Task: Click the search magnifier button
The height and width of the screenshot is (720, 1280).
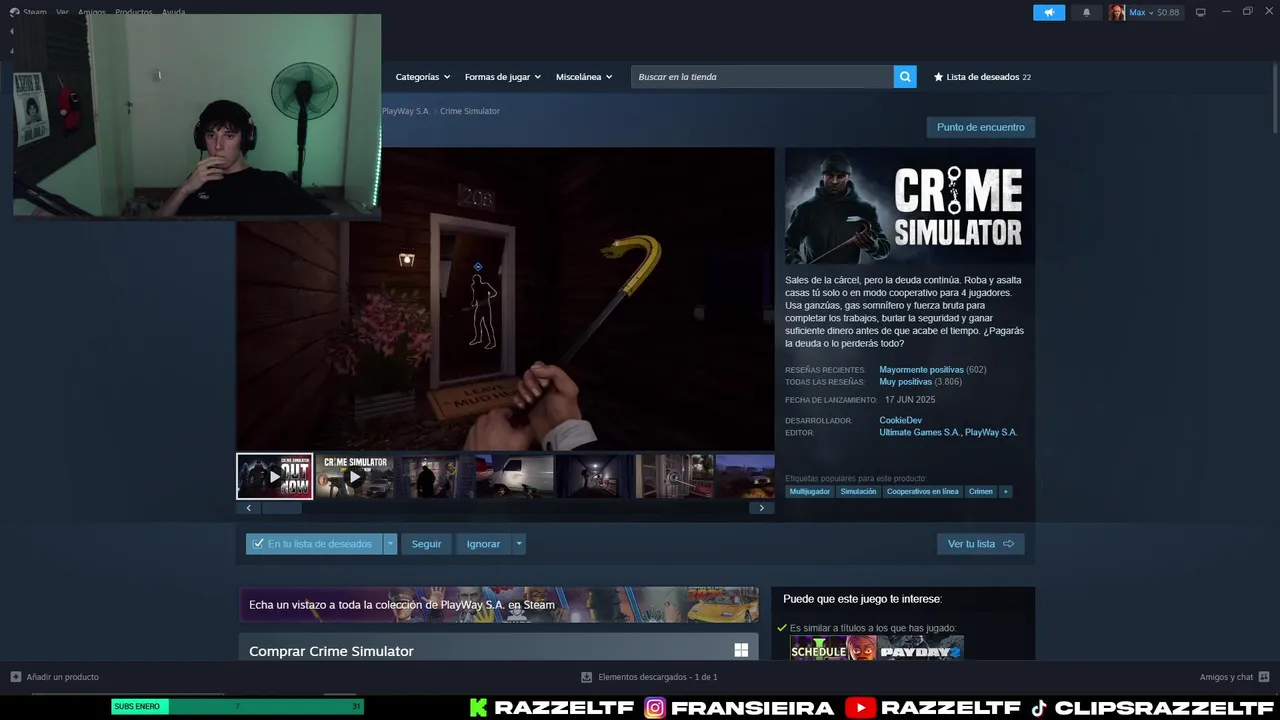Action: tap(904, 77)
